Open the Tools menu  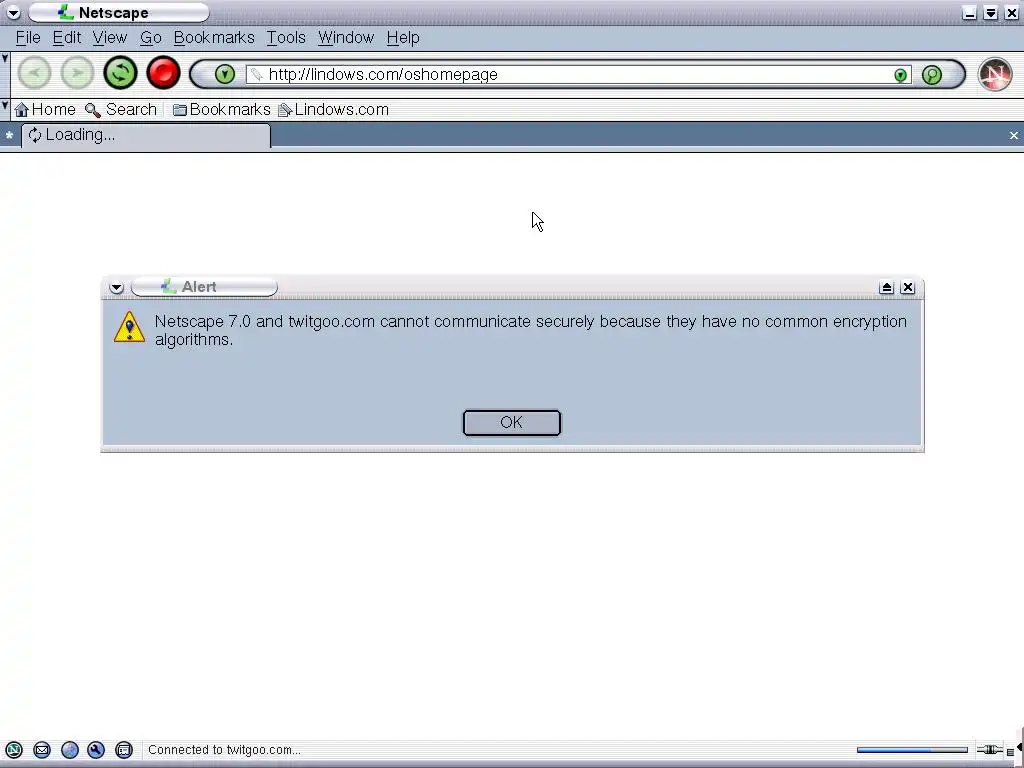click(286, 38)
